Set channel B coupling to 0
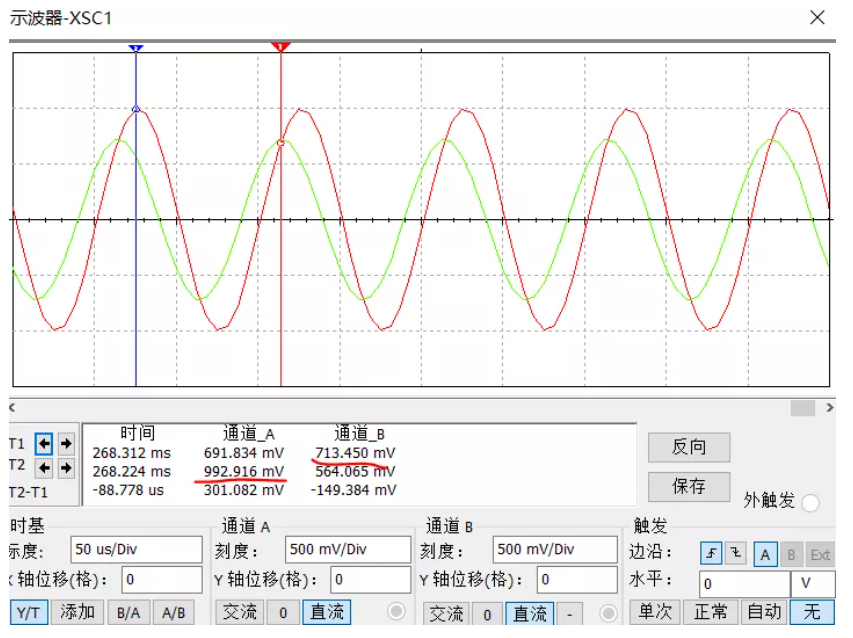Image resolution: width=853 pixels, height=638 pixels. [487, 615]
